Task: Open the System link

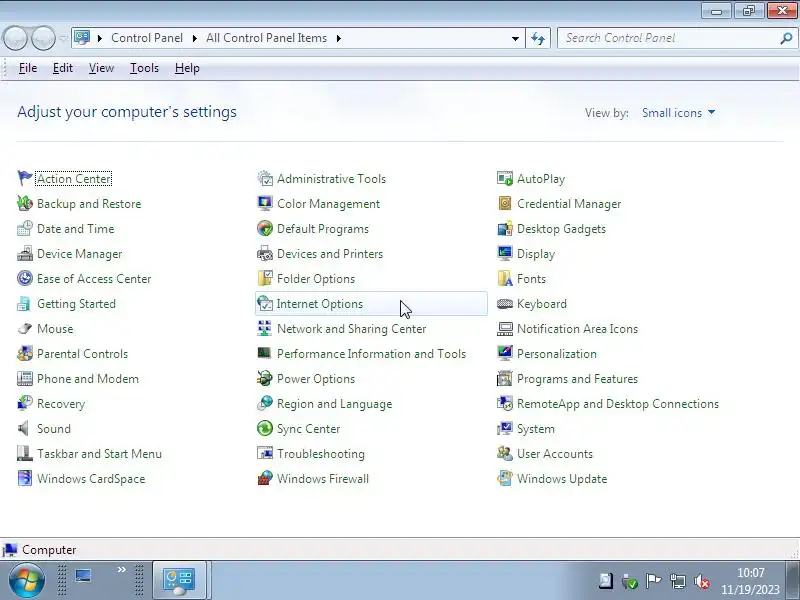Action: pos(536,429)
